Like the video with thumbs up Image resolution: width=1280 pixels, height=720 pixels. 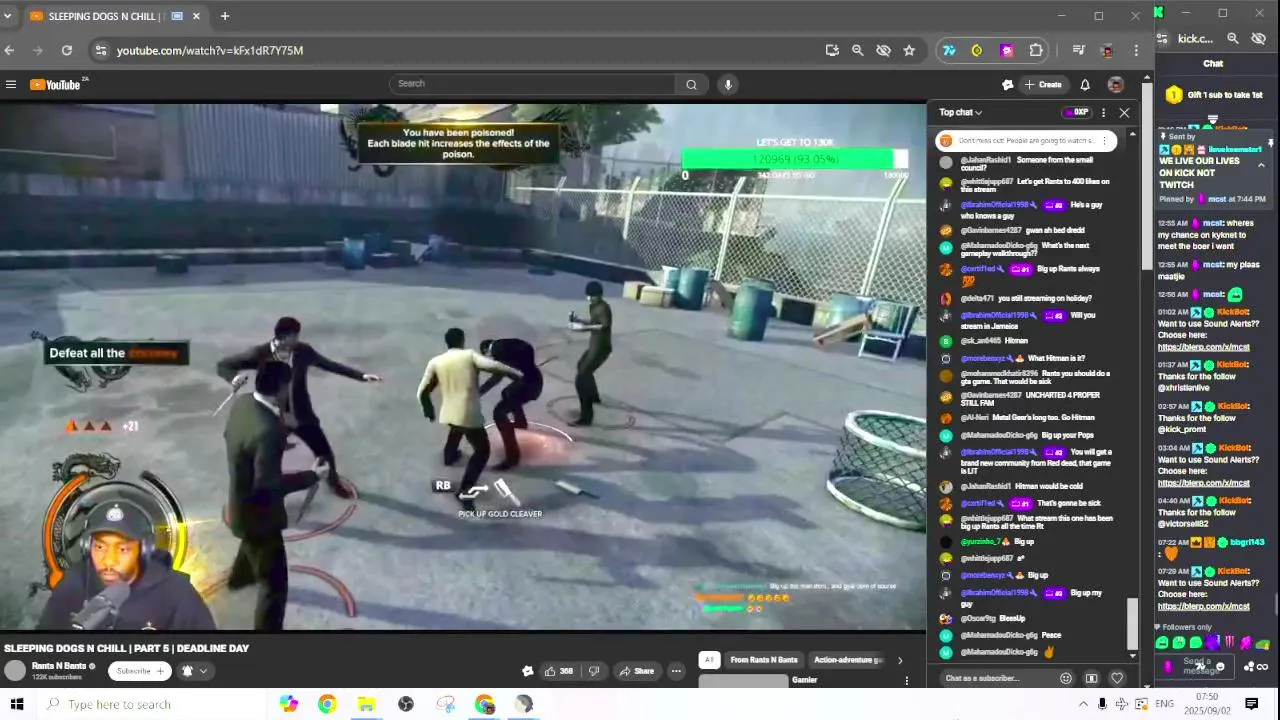(558, 671)
